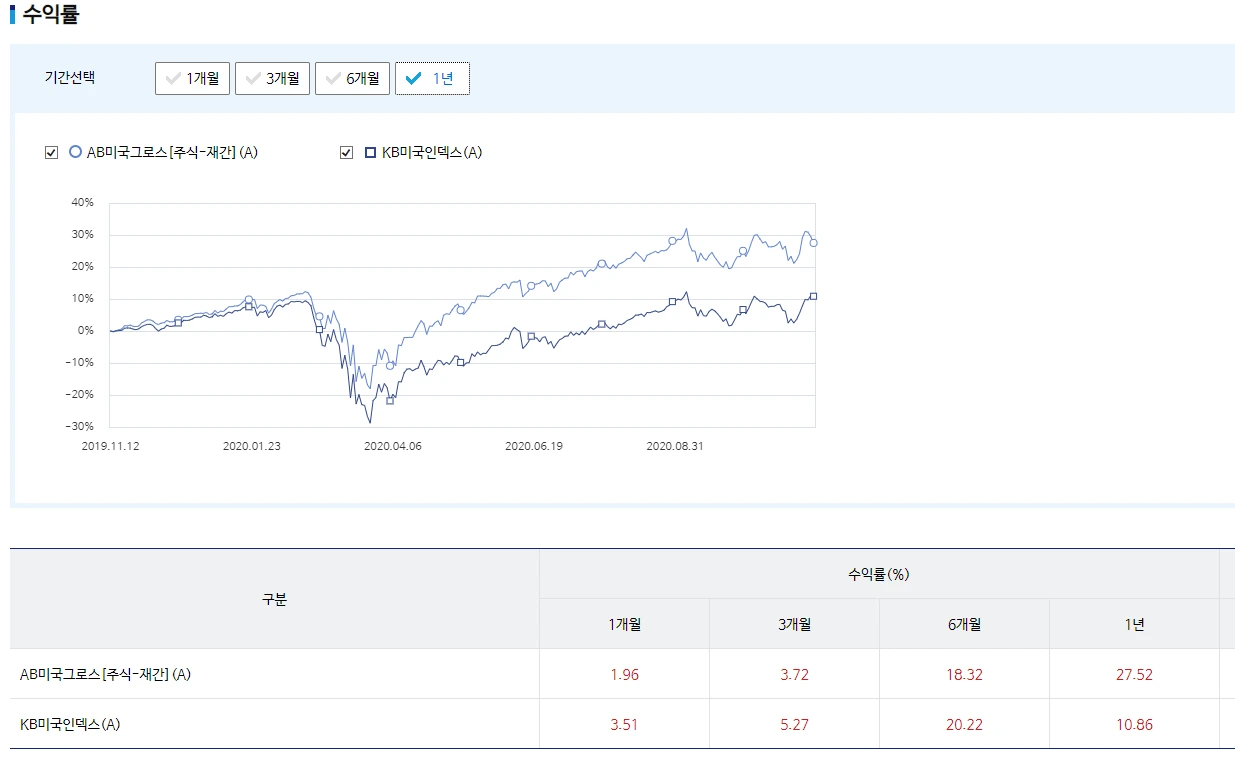Click the 1년 period button
The height and width of the screenshot is (772, 1235).
tap(432, 77)
